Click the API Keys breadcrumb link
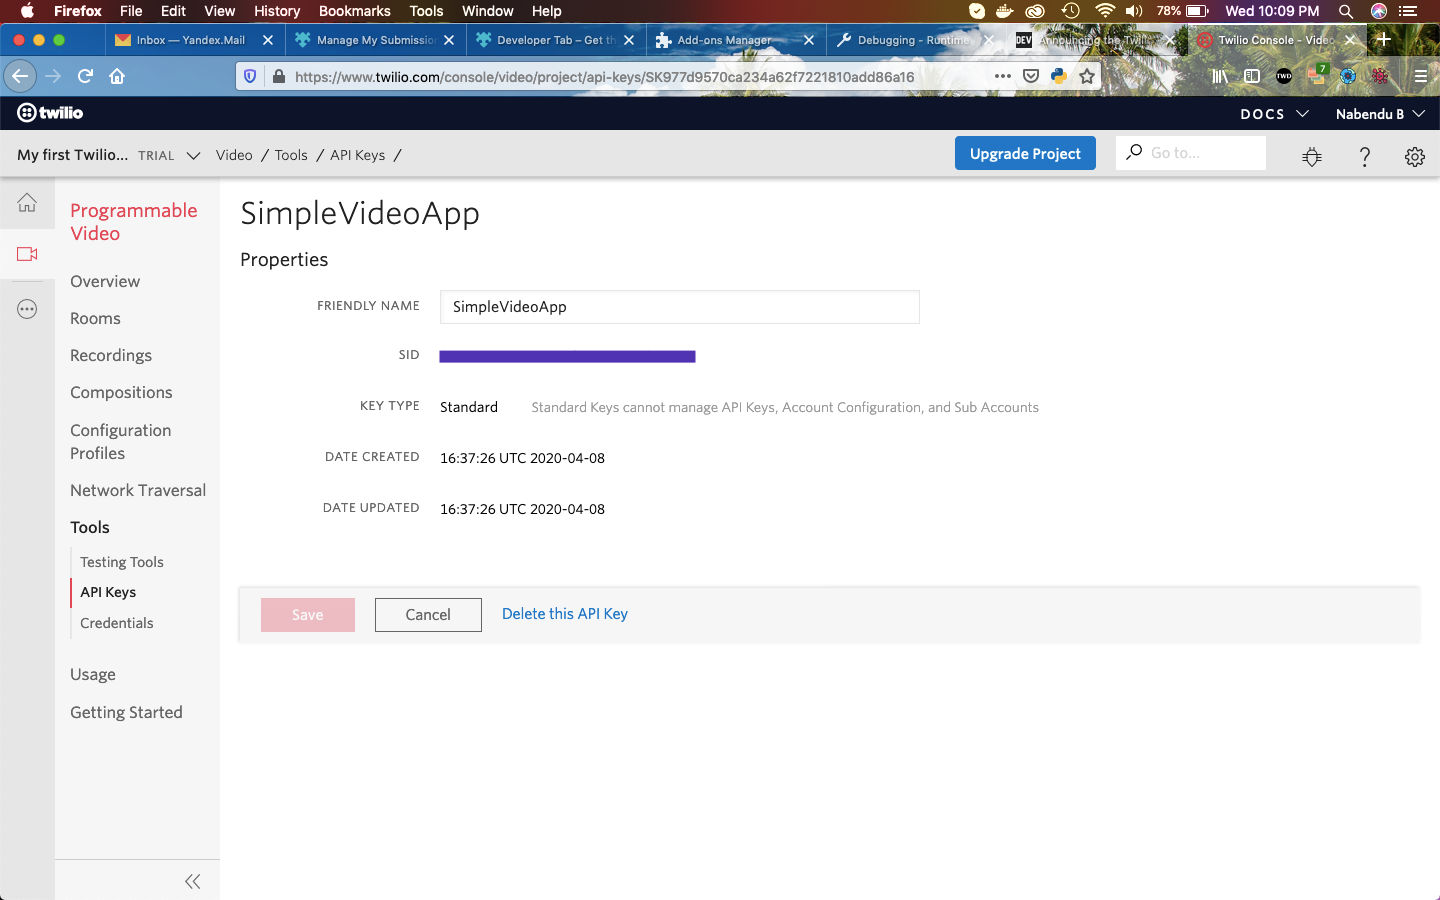1440x900 pixels. click(357, 155)
